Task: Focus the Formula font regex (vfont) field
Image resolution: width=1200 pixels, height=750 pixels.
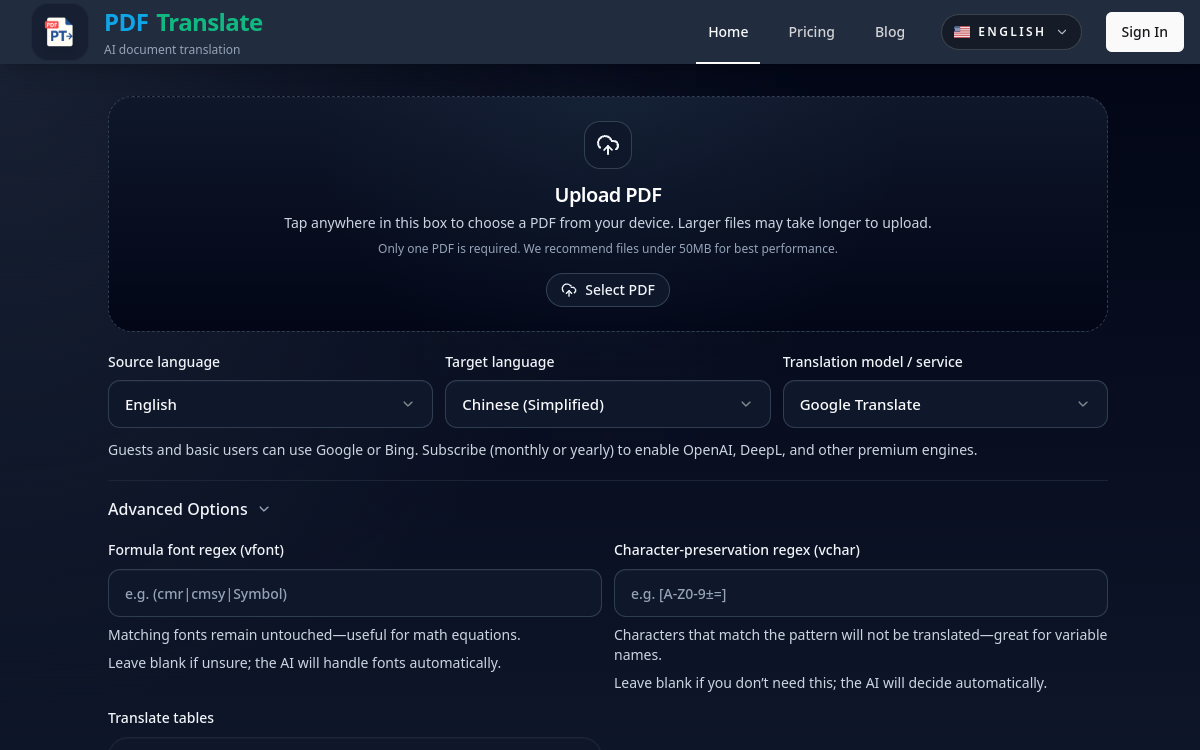Action: coord(355,593)
